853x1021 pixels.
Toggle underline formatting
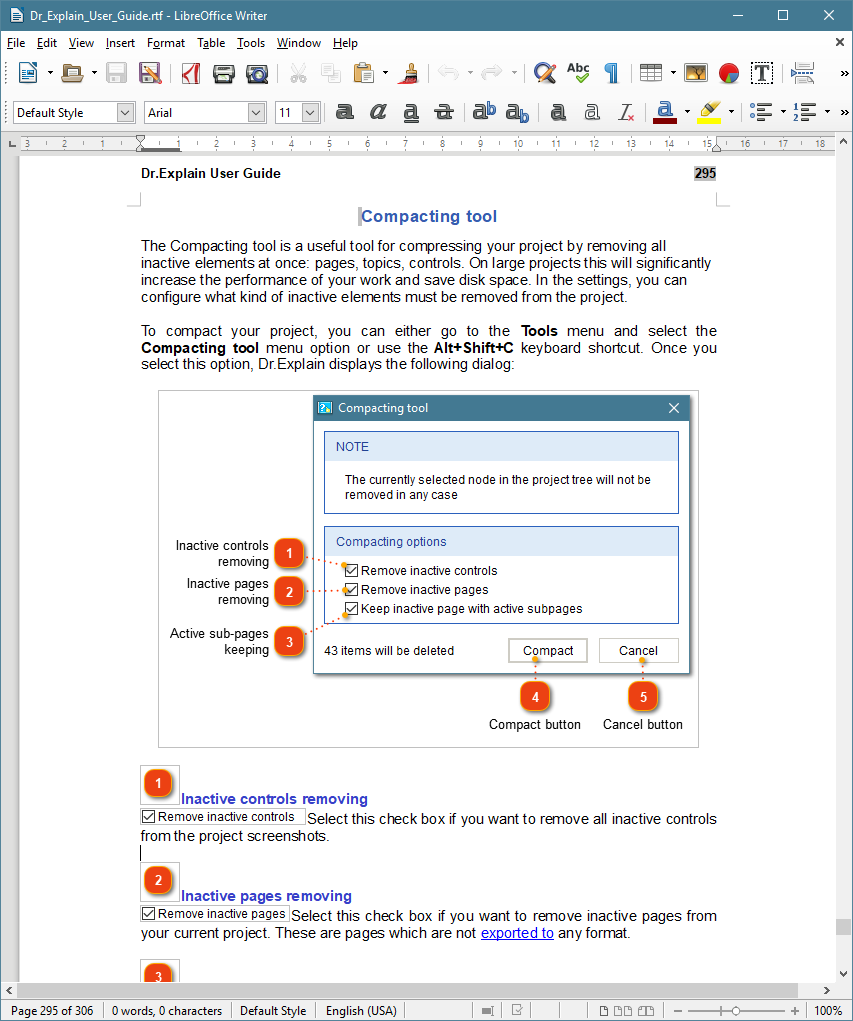tap(411, 112)
